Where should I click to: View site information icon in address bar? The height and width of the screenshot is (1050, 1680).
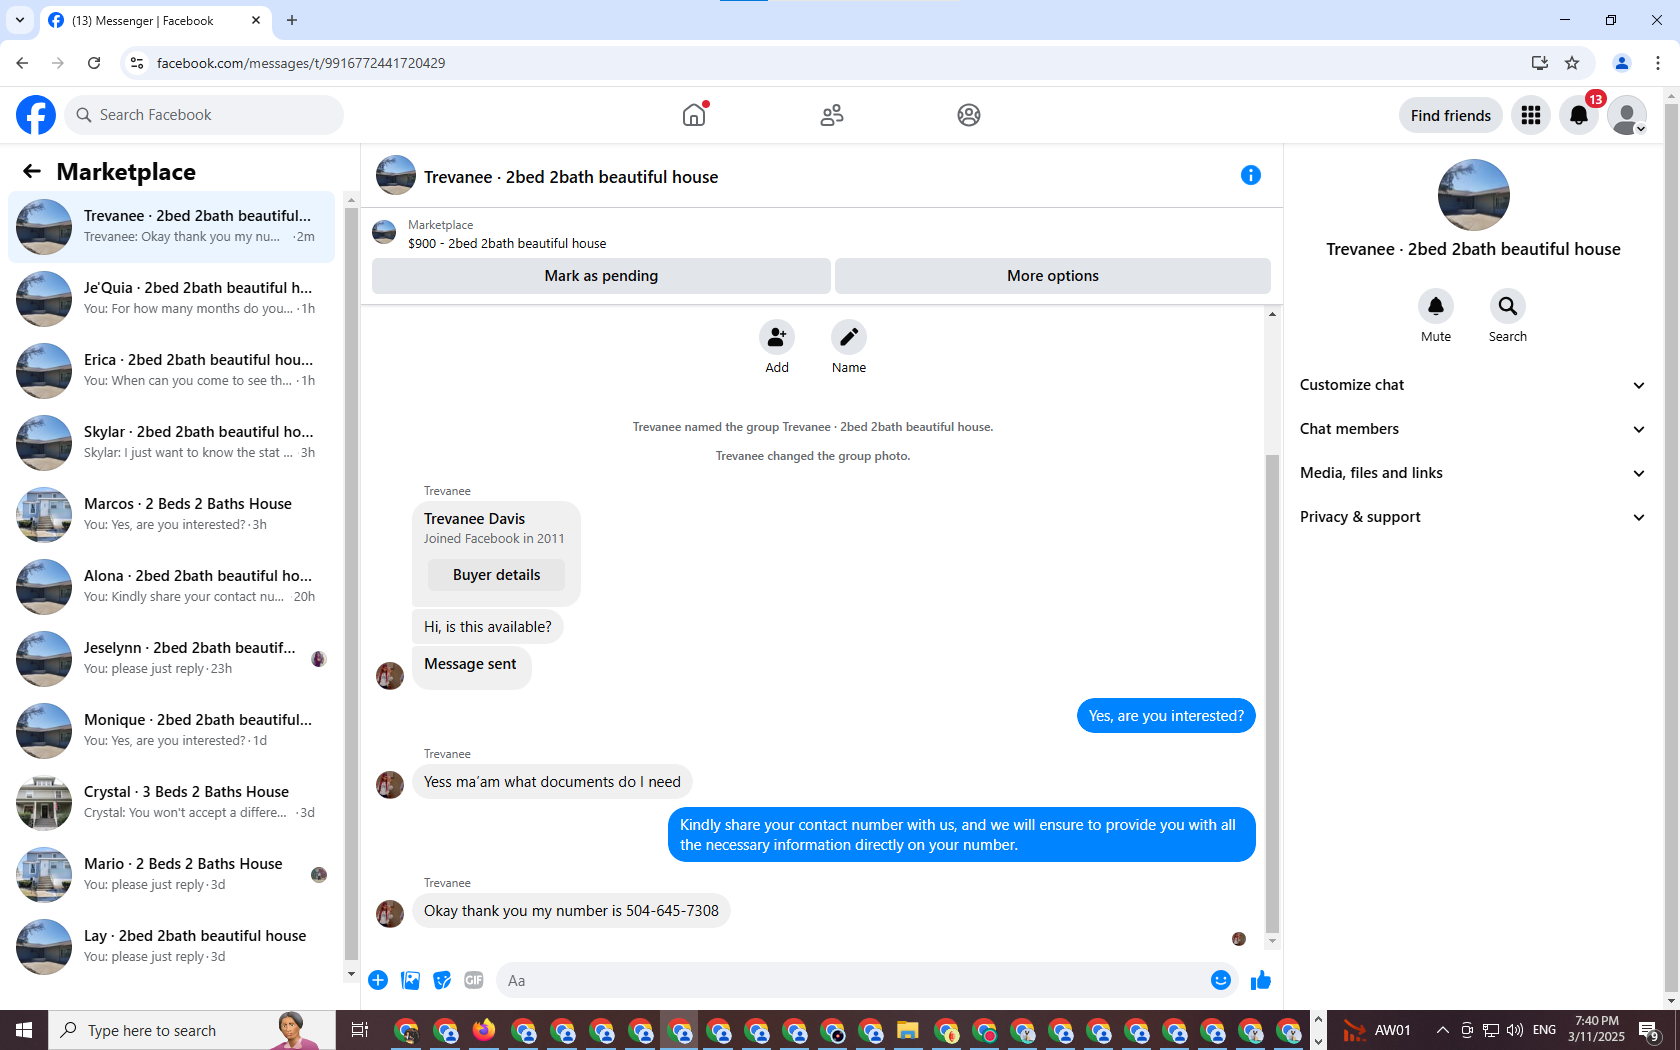(137, 63)
